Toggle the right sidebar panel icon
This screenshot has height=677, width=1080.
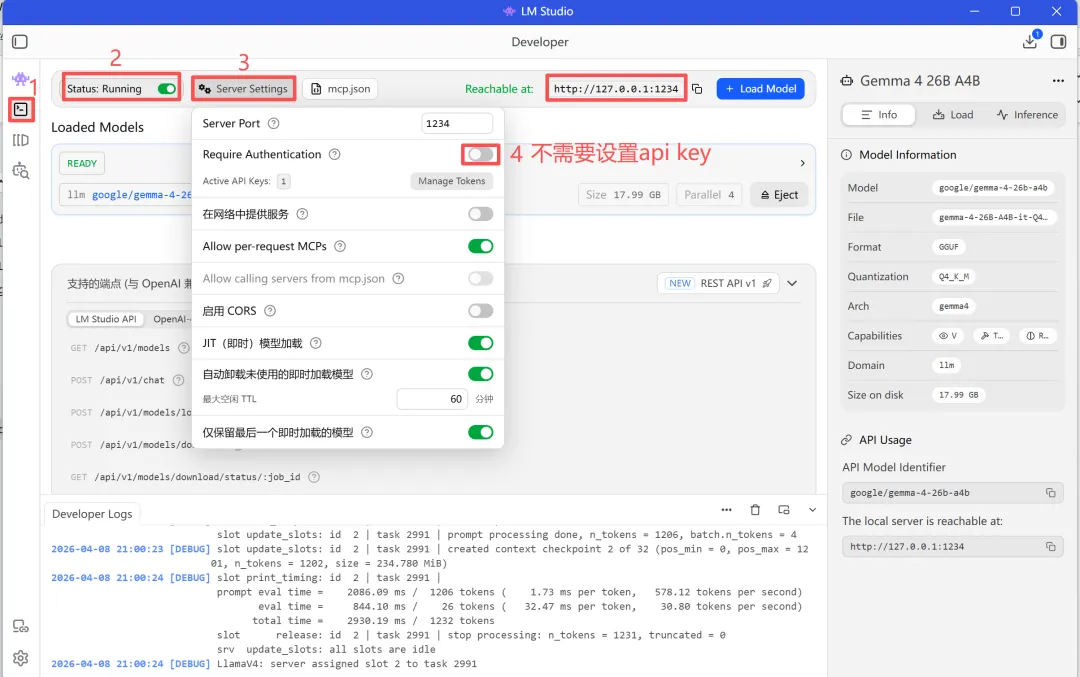tap(1058, 42)
